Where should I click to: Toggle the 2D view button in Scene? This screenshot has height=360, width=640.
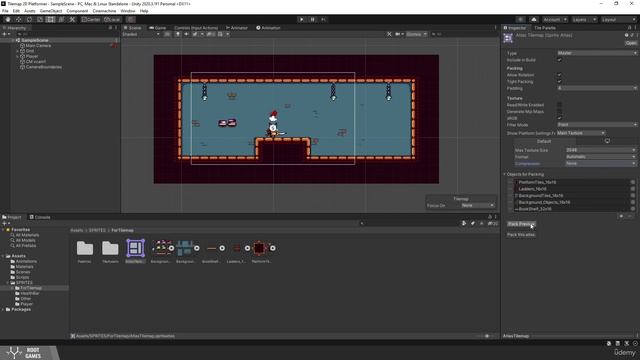[x=167, y=34]
